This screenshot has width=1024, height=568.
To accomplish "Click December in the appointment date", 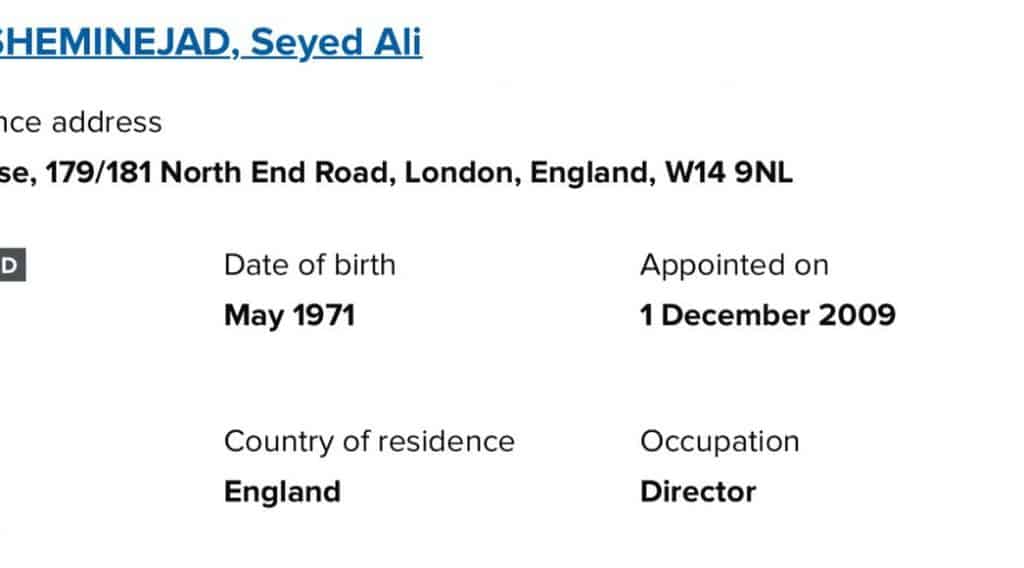I will pyautogui.click(x=735, y=316).
